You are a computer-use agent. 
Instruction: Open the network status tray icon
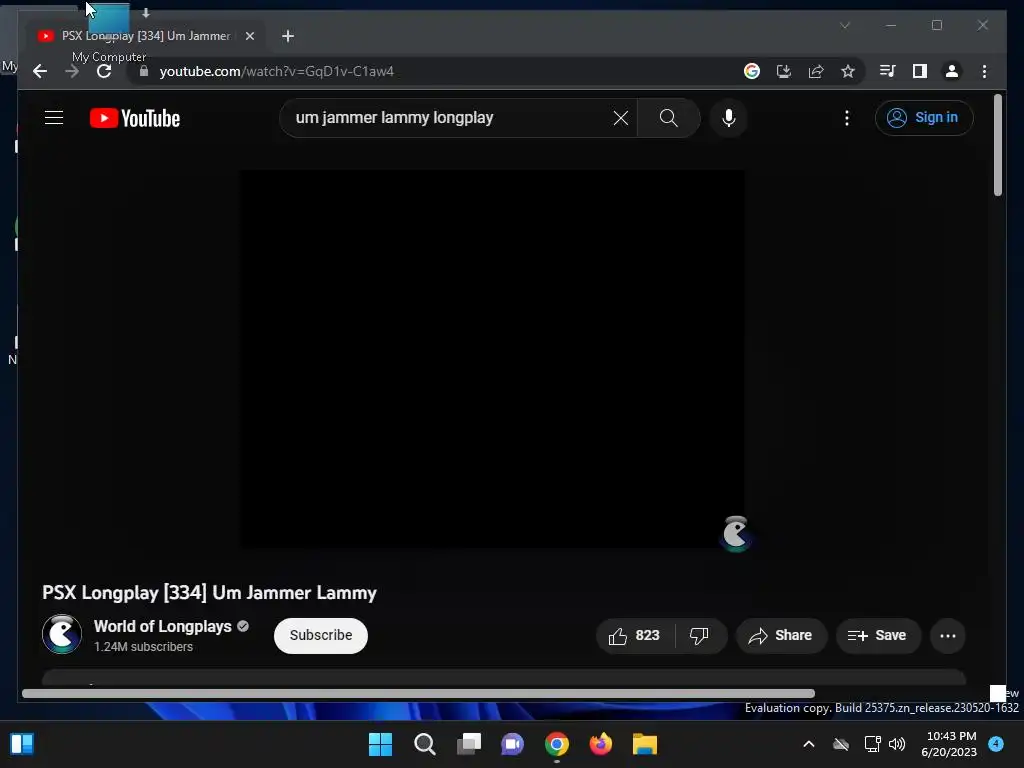[x=872, y=744]
